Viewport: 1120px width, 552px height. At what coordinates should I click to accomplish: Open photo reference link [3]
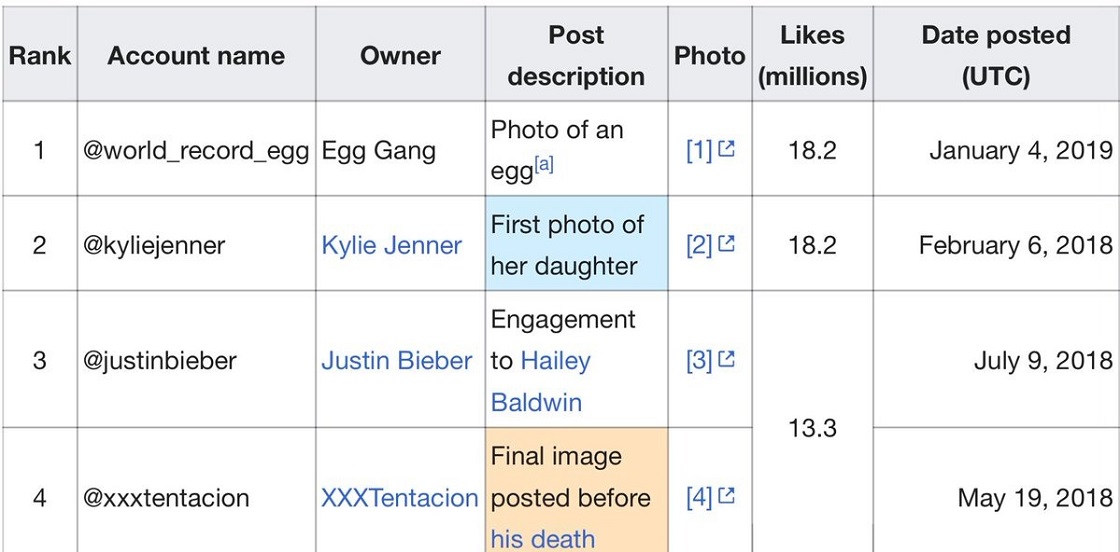[699, 360]
